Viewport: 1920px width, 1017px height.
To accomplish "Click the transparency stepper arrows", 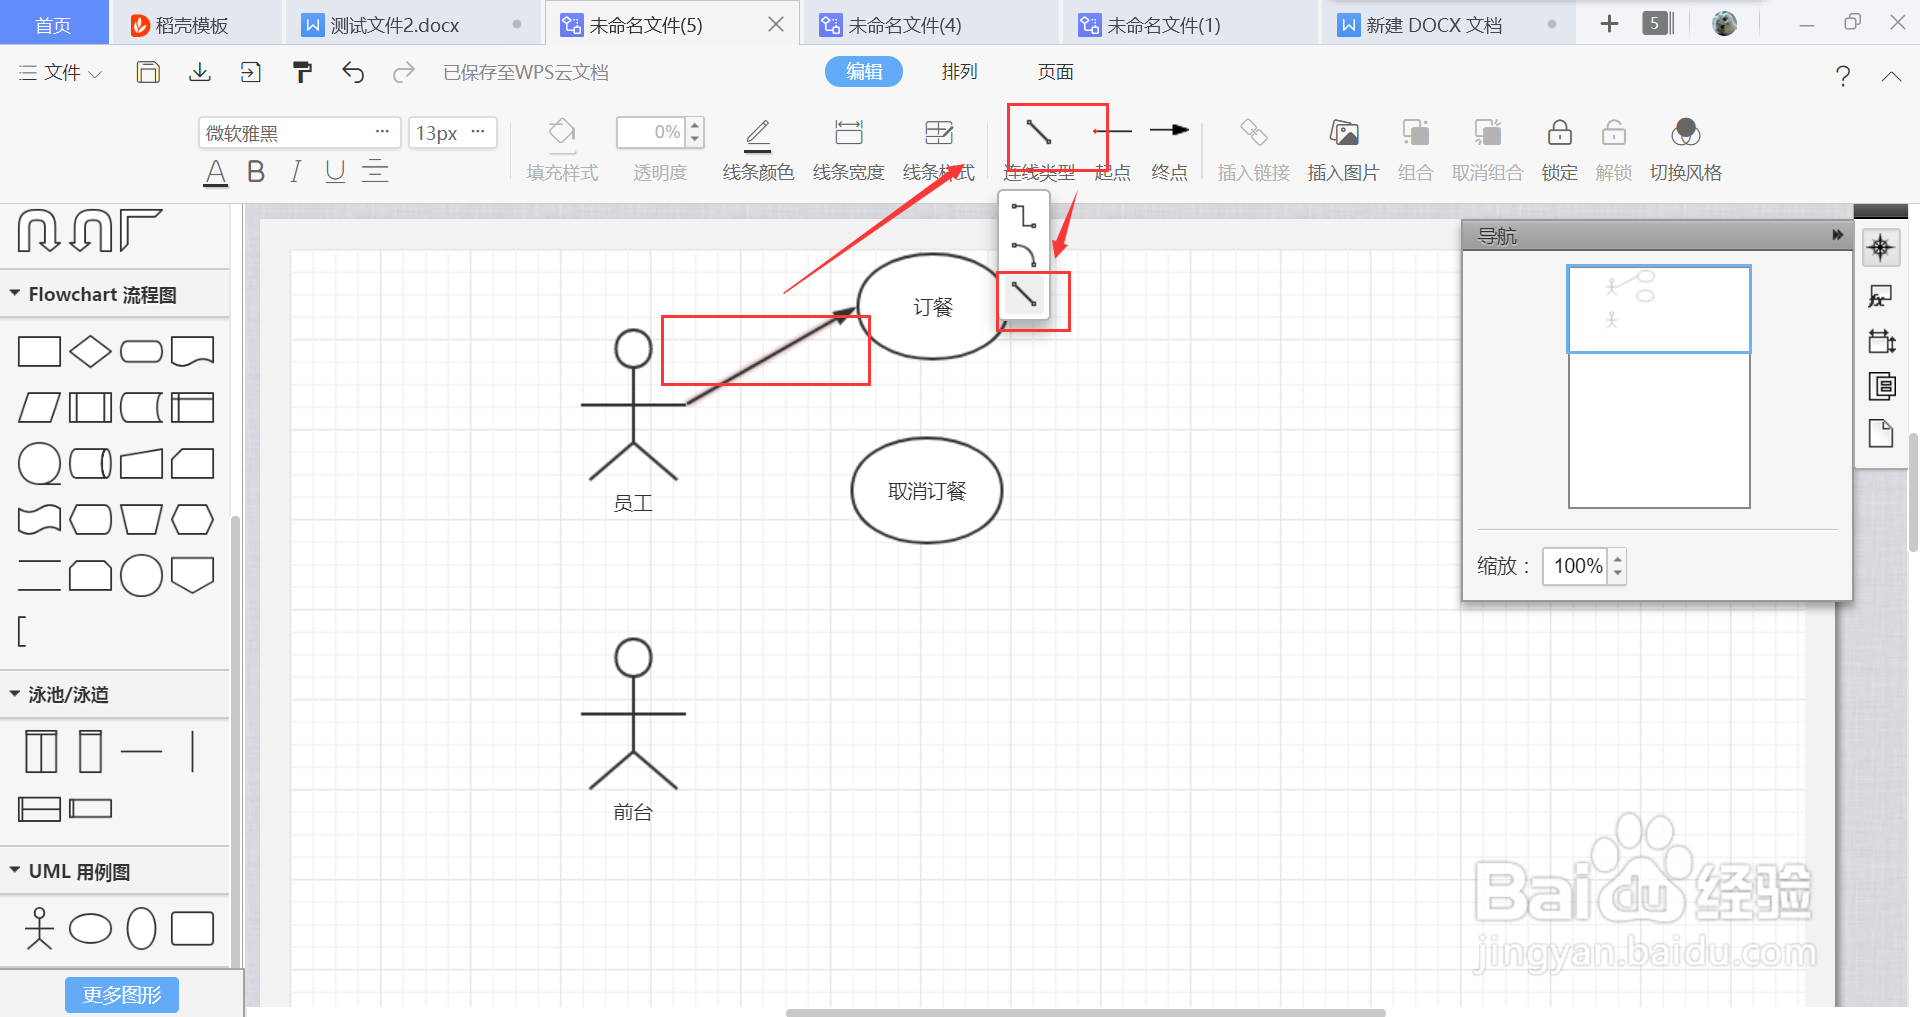I will click(695, 132).
